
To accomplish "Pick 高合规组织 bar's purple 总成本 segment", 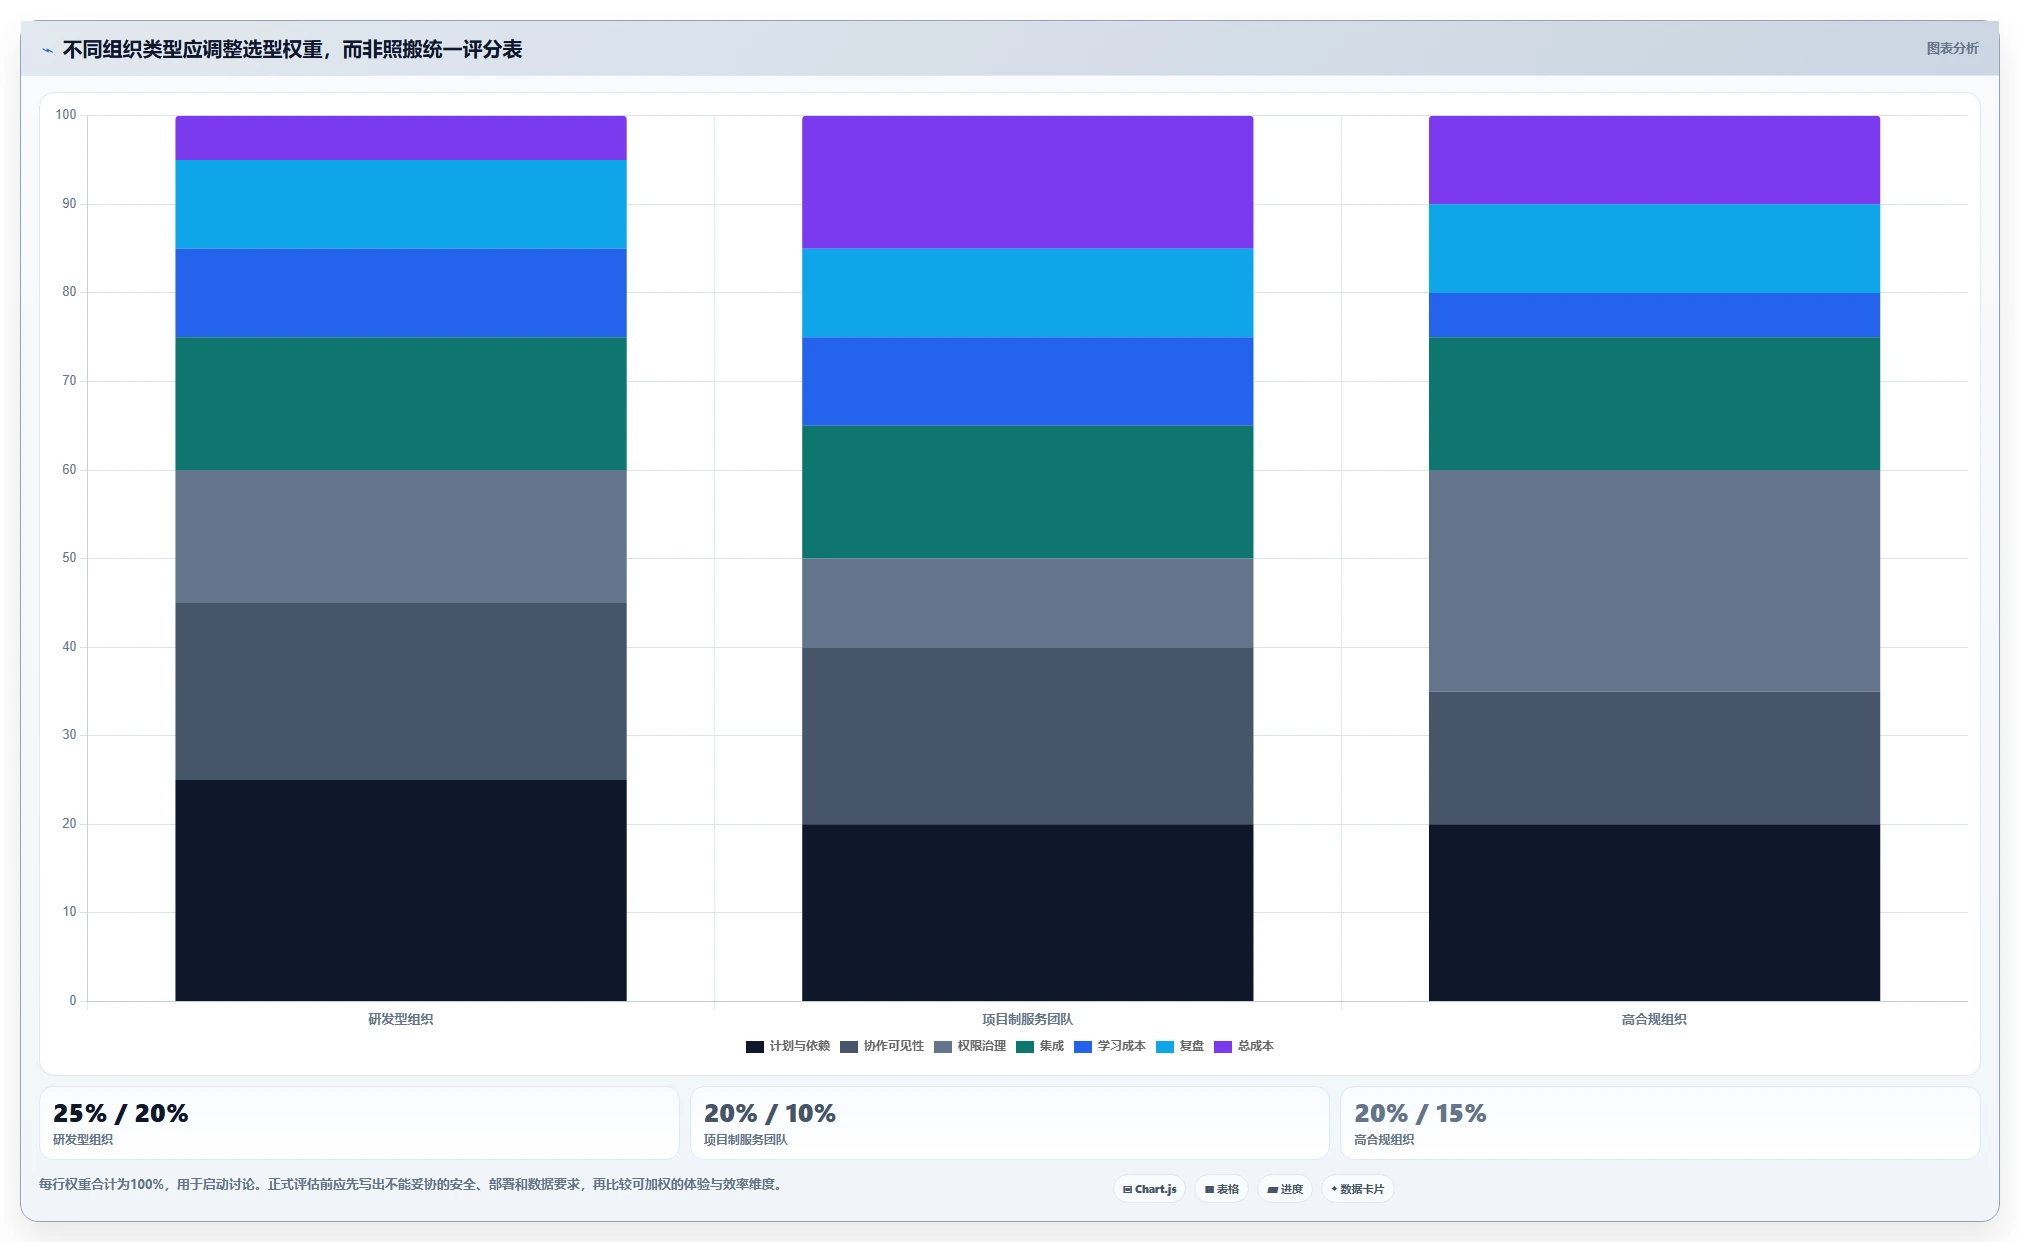I will coord(1654,160).
